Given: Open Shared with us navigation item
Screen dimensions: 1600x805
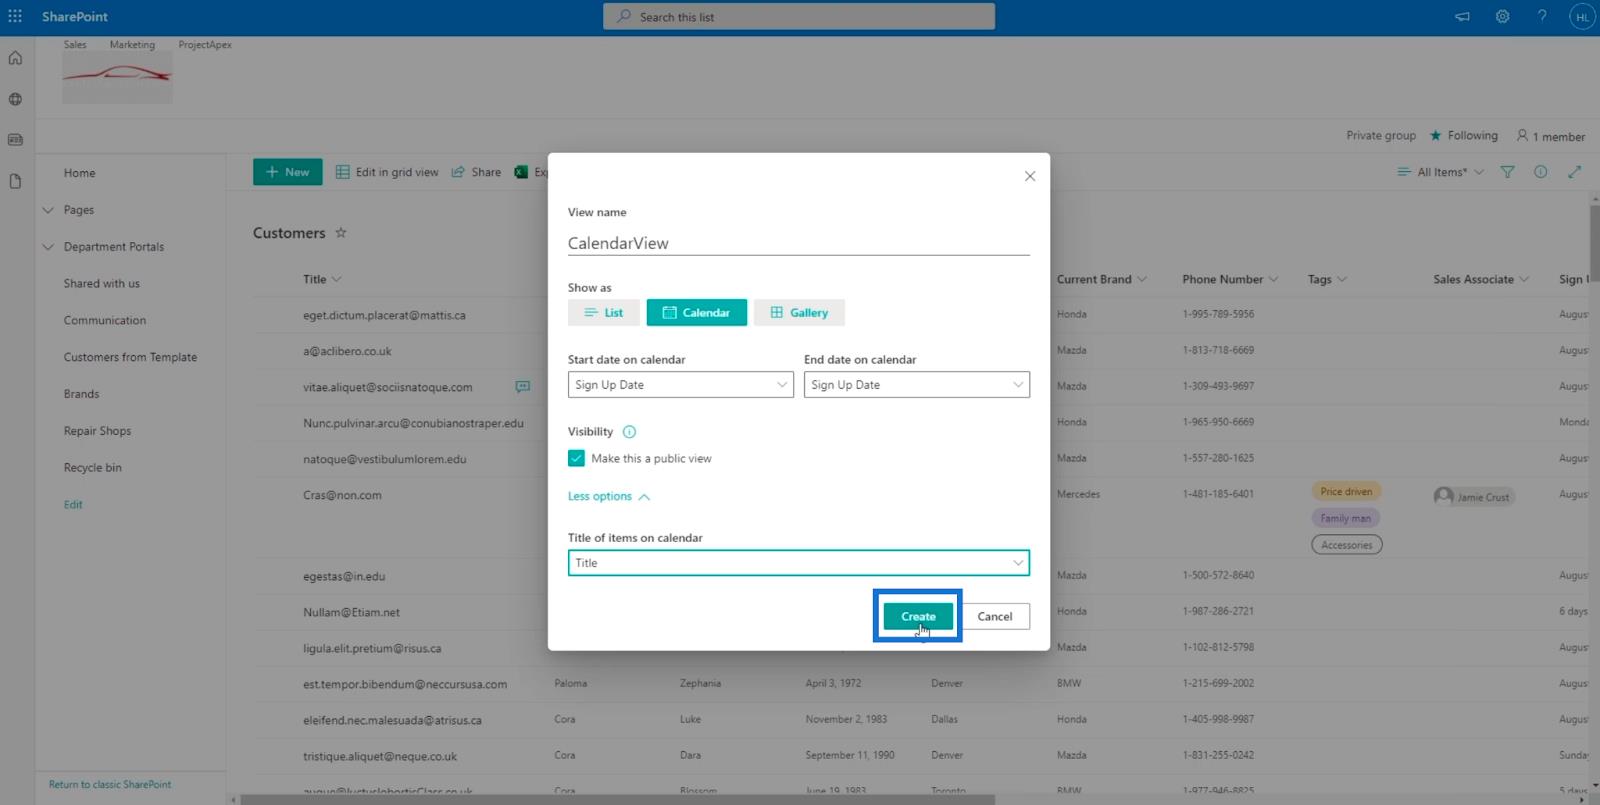Looking at the screenshot, I should tap(102, 284).
